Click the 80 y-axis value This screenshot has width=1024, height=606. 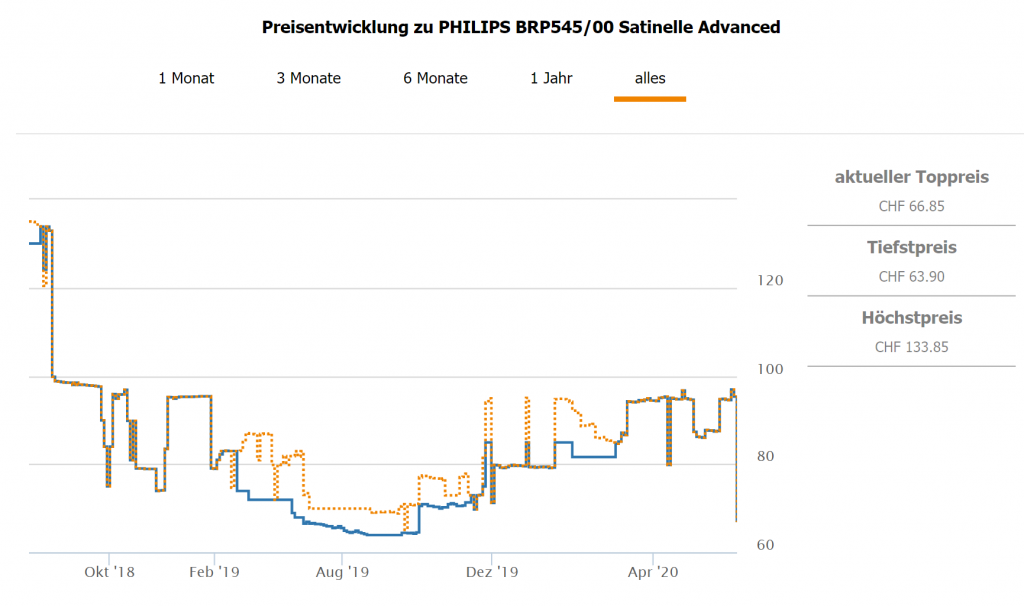tap(765, 456)
